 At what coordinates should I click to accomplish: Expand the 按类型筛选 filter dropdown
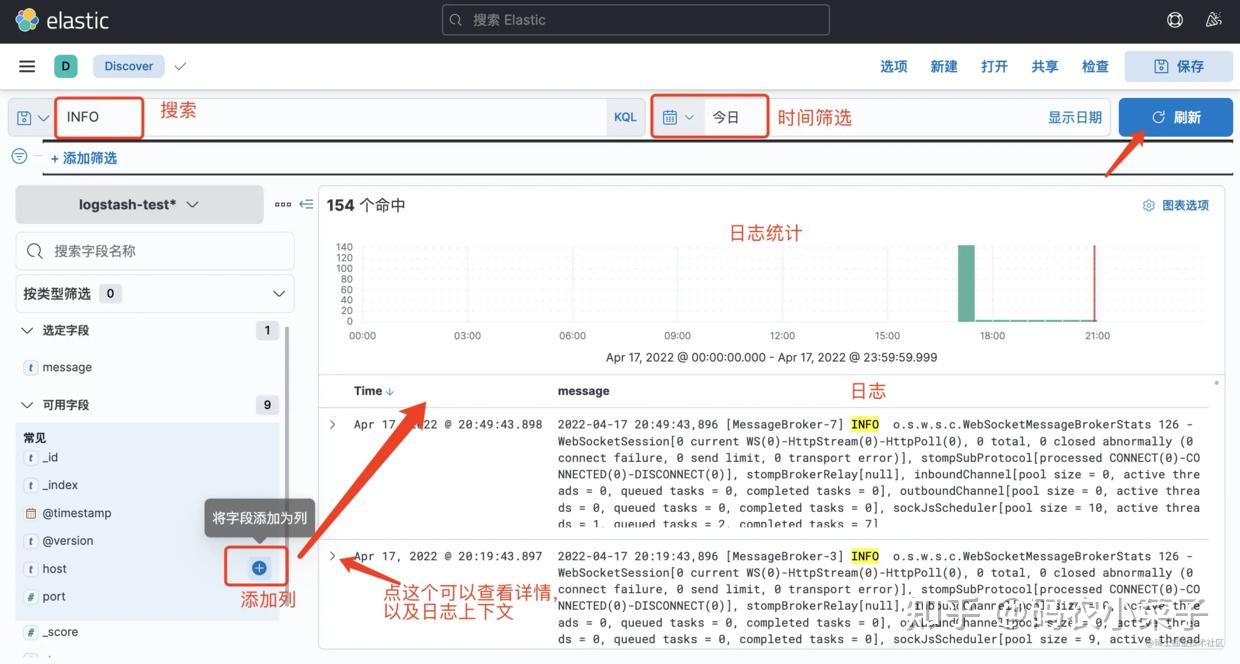tap(279, 293)
